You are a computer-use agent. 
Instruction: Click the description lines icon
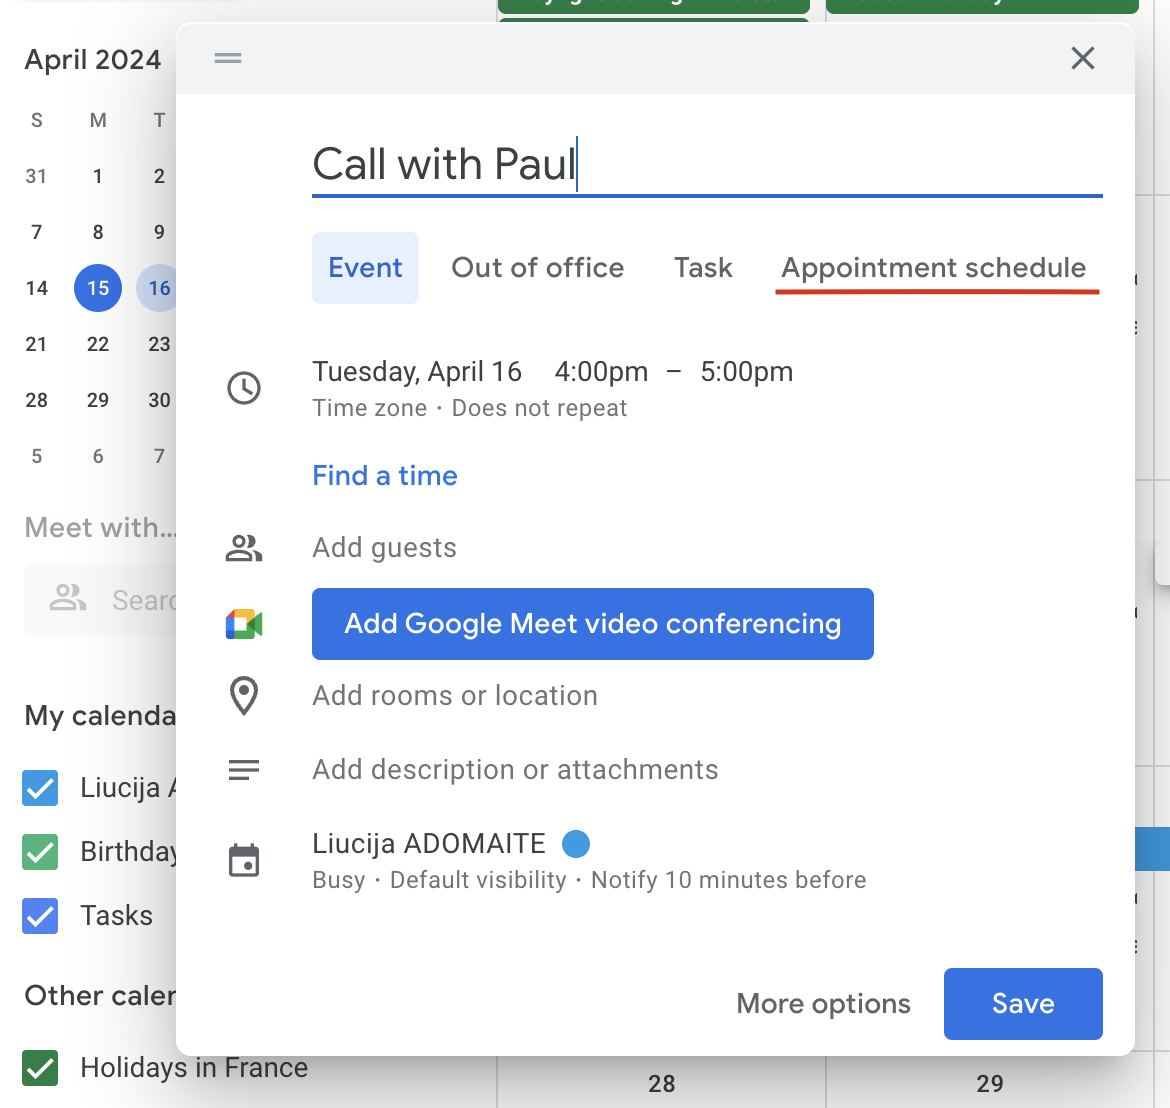coord(244,769)
